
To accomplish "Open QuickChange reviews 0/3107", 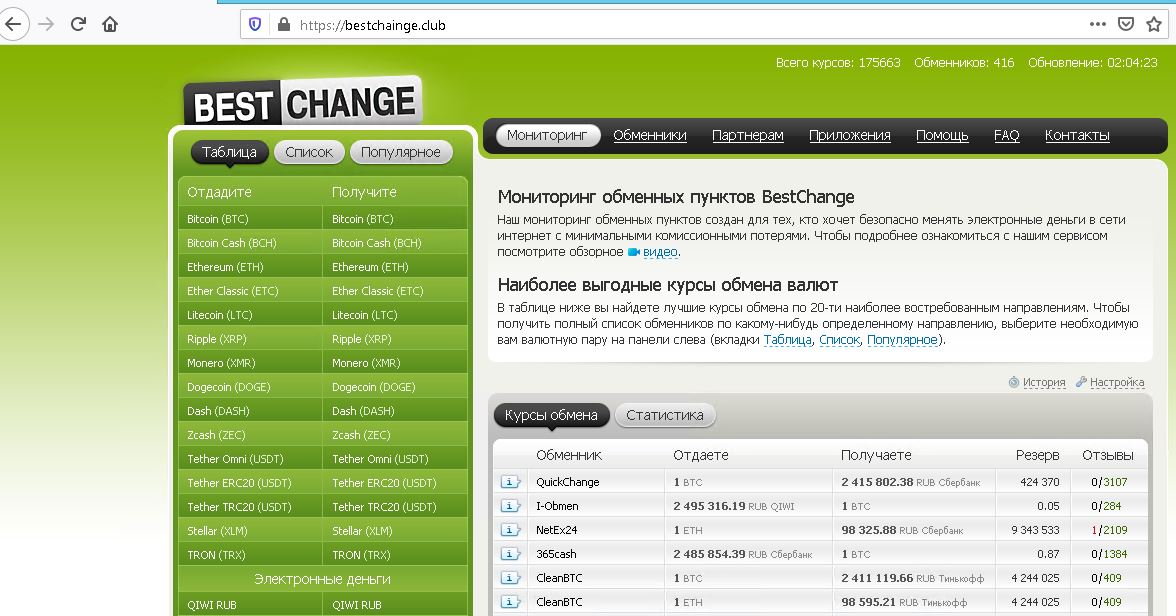I will (1109, 482).
